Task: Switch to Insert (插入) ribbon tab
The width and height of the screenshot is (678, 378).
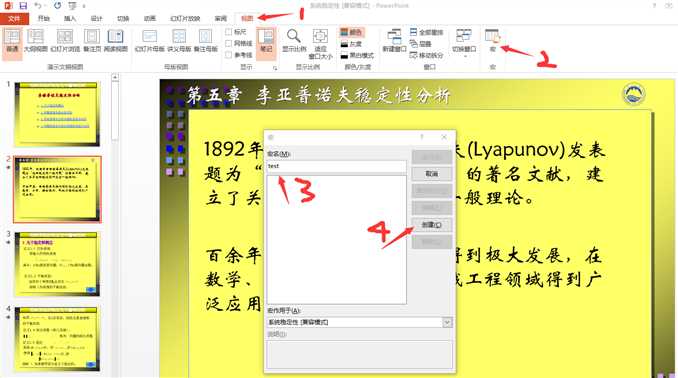Action: point(70,19)
